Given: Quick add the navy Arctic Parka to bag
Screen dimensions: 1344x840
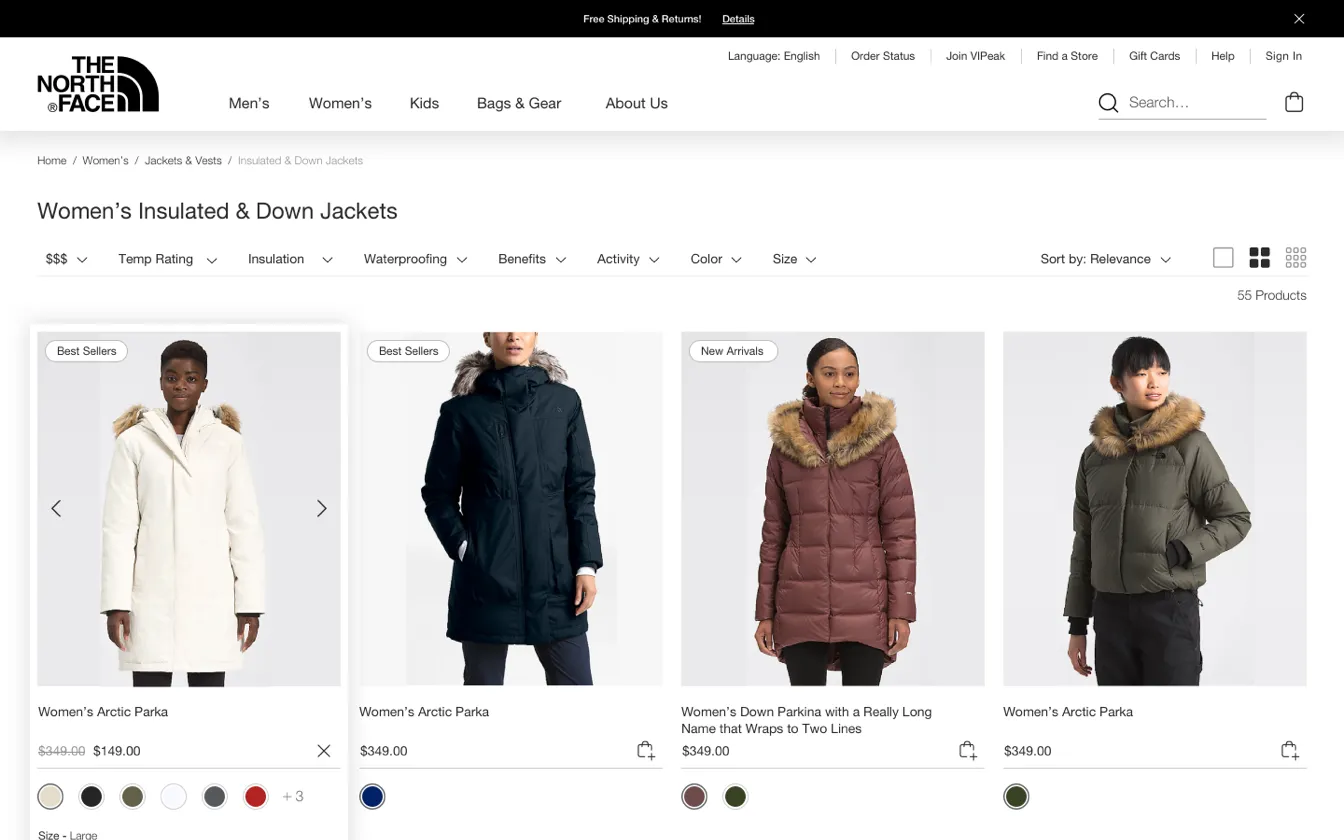Looking at the screenshot, I should [646, 751].
